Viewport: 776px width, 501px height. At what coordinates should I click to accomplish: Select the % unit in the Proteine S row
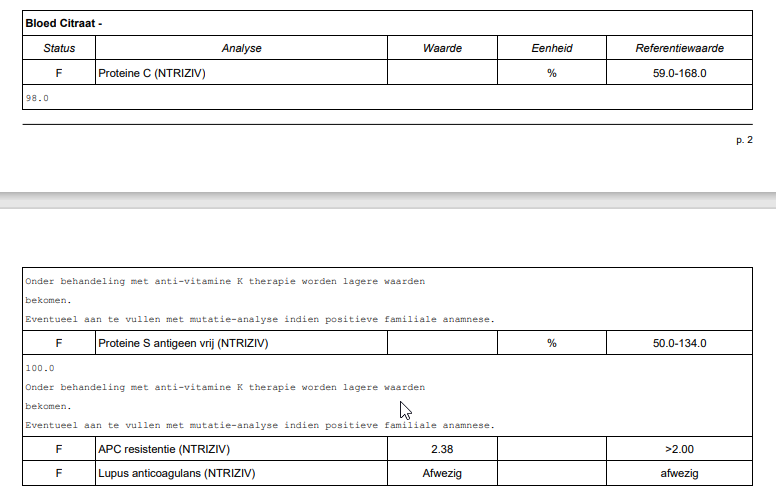pos(551,343)
